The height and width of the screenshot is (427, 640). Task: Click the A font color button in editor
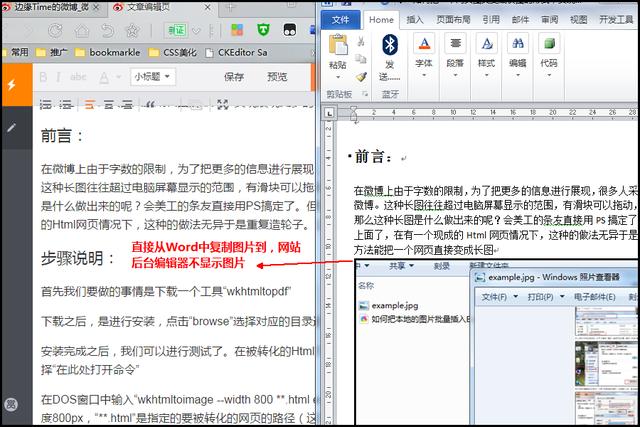point(104,77)
